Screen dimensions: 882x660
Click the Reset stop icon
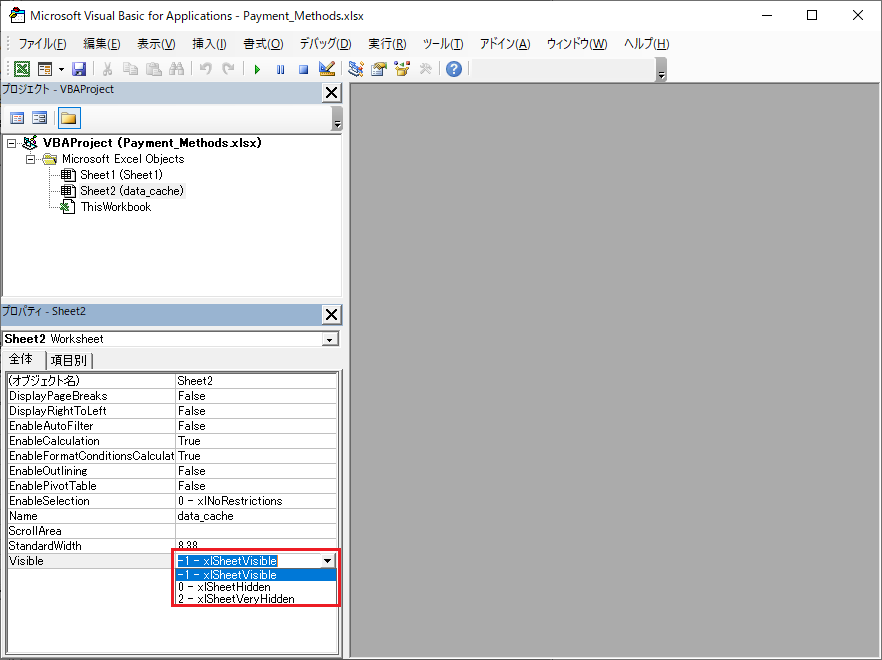(x=303, y=69)
